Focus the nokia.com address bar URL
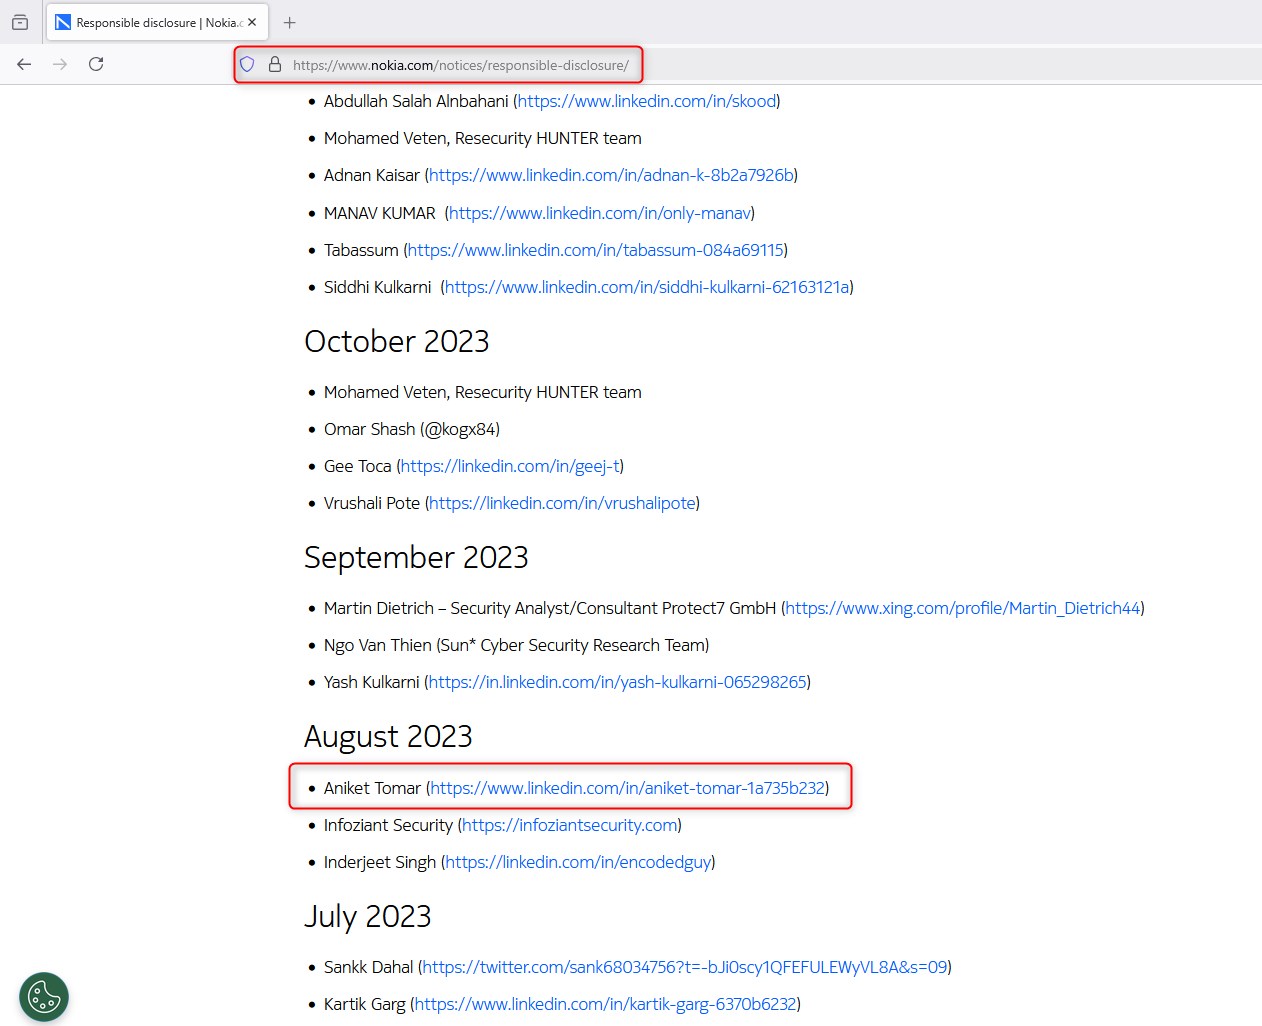This screenshot has width=1262, height=1026. click(461, 65)
